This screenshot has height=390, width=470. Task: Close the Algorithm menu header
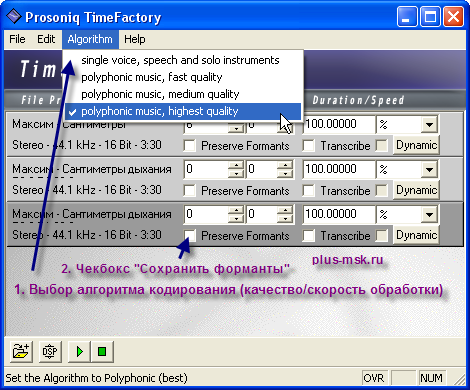point(90,39)
